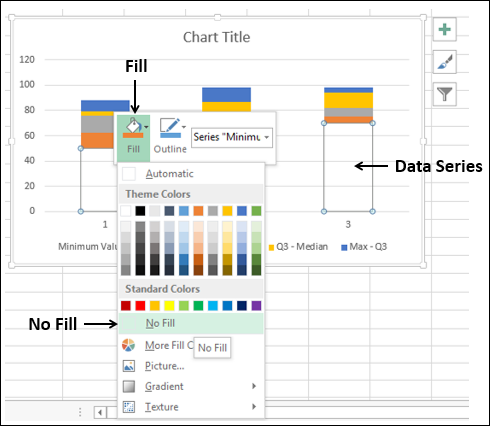
Task: Pick the orange theme color swatch
Action: point(198,211)
